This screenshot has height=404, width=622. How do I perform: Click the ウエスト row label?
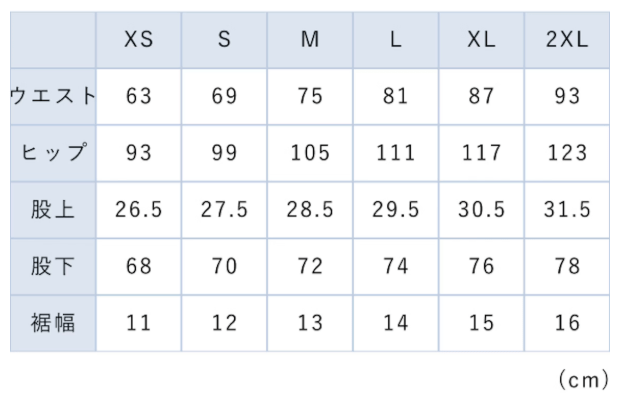pos(53,96)
